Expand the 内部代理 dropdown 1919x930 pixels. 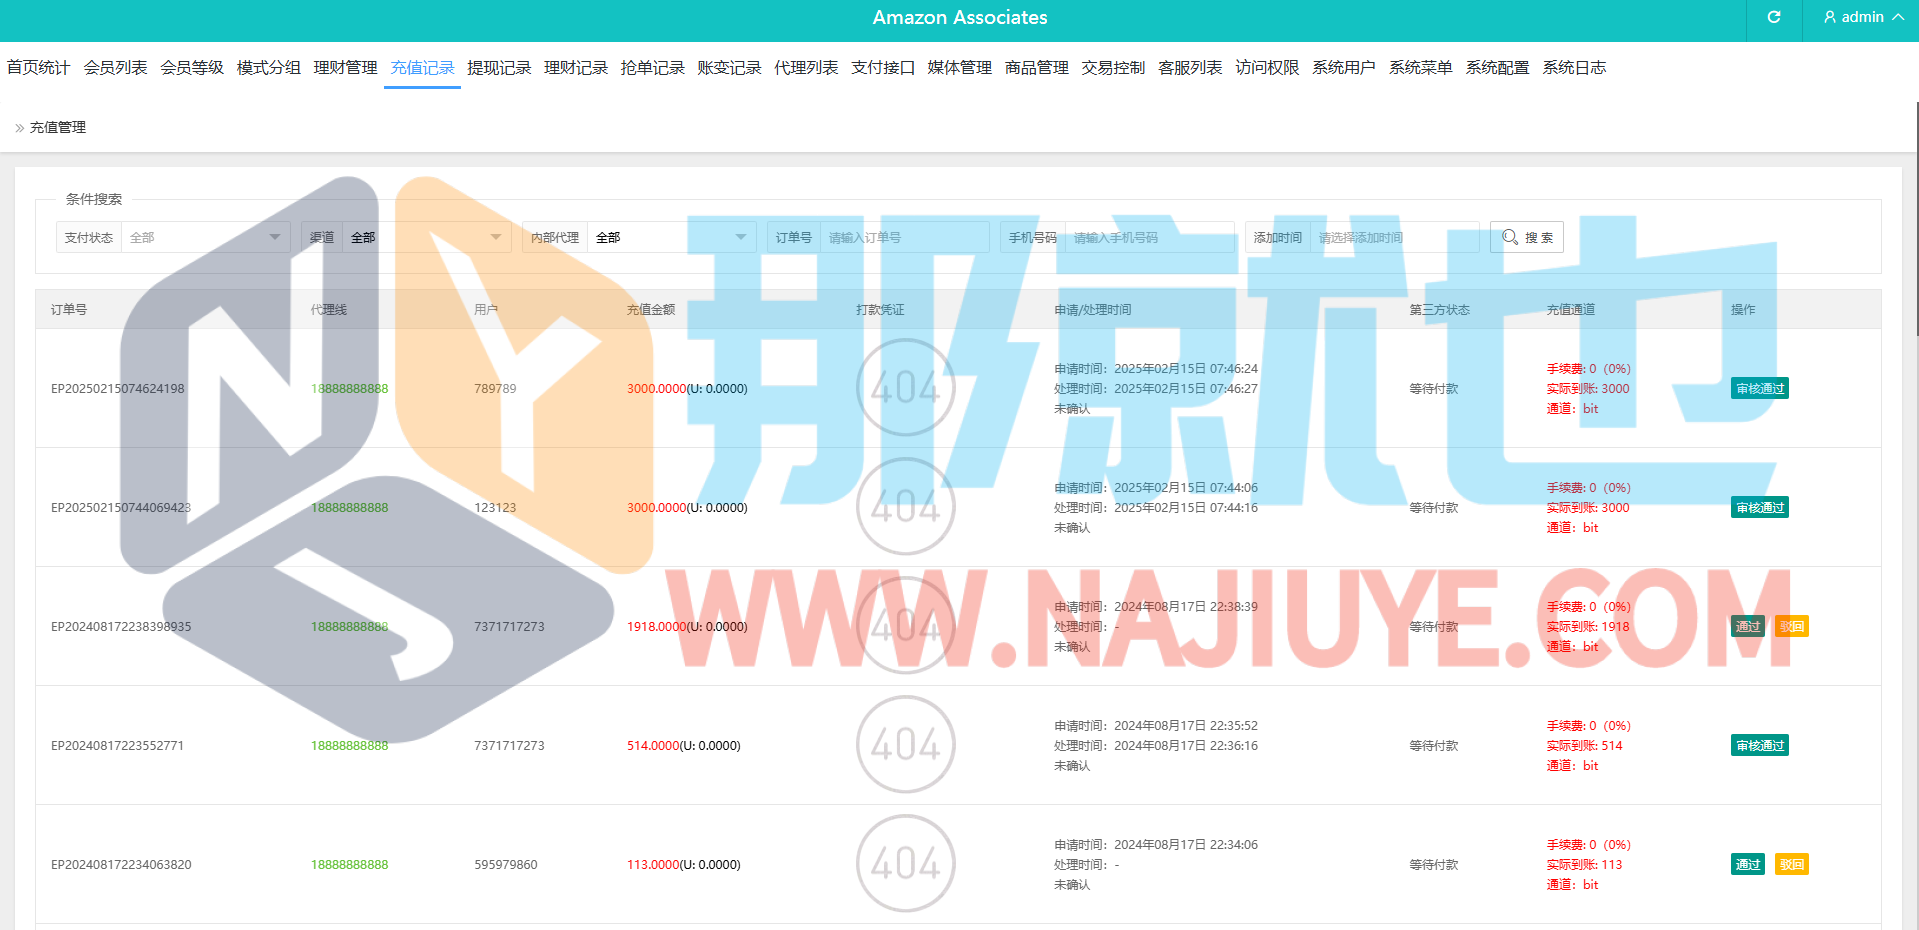(671, 238)
